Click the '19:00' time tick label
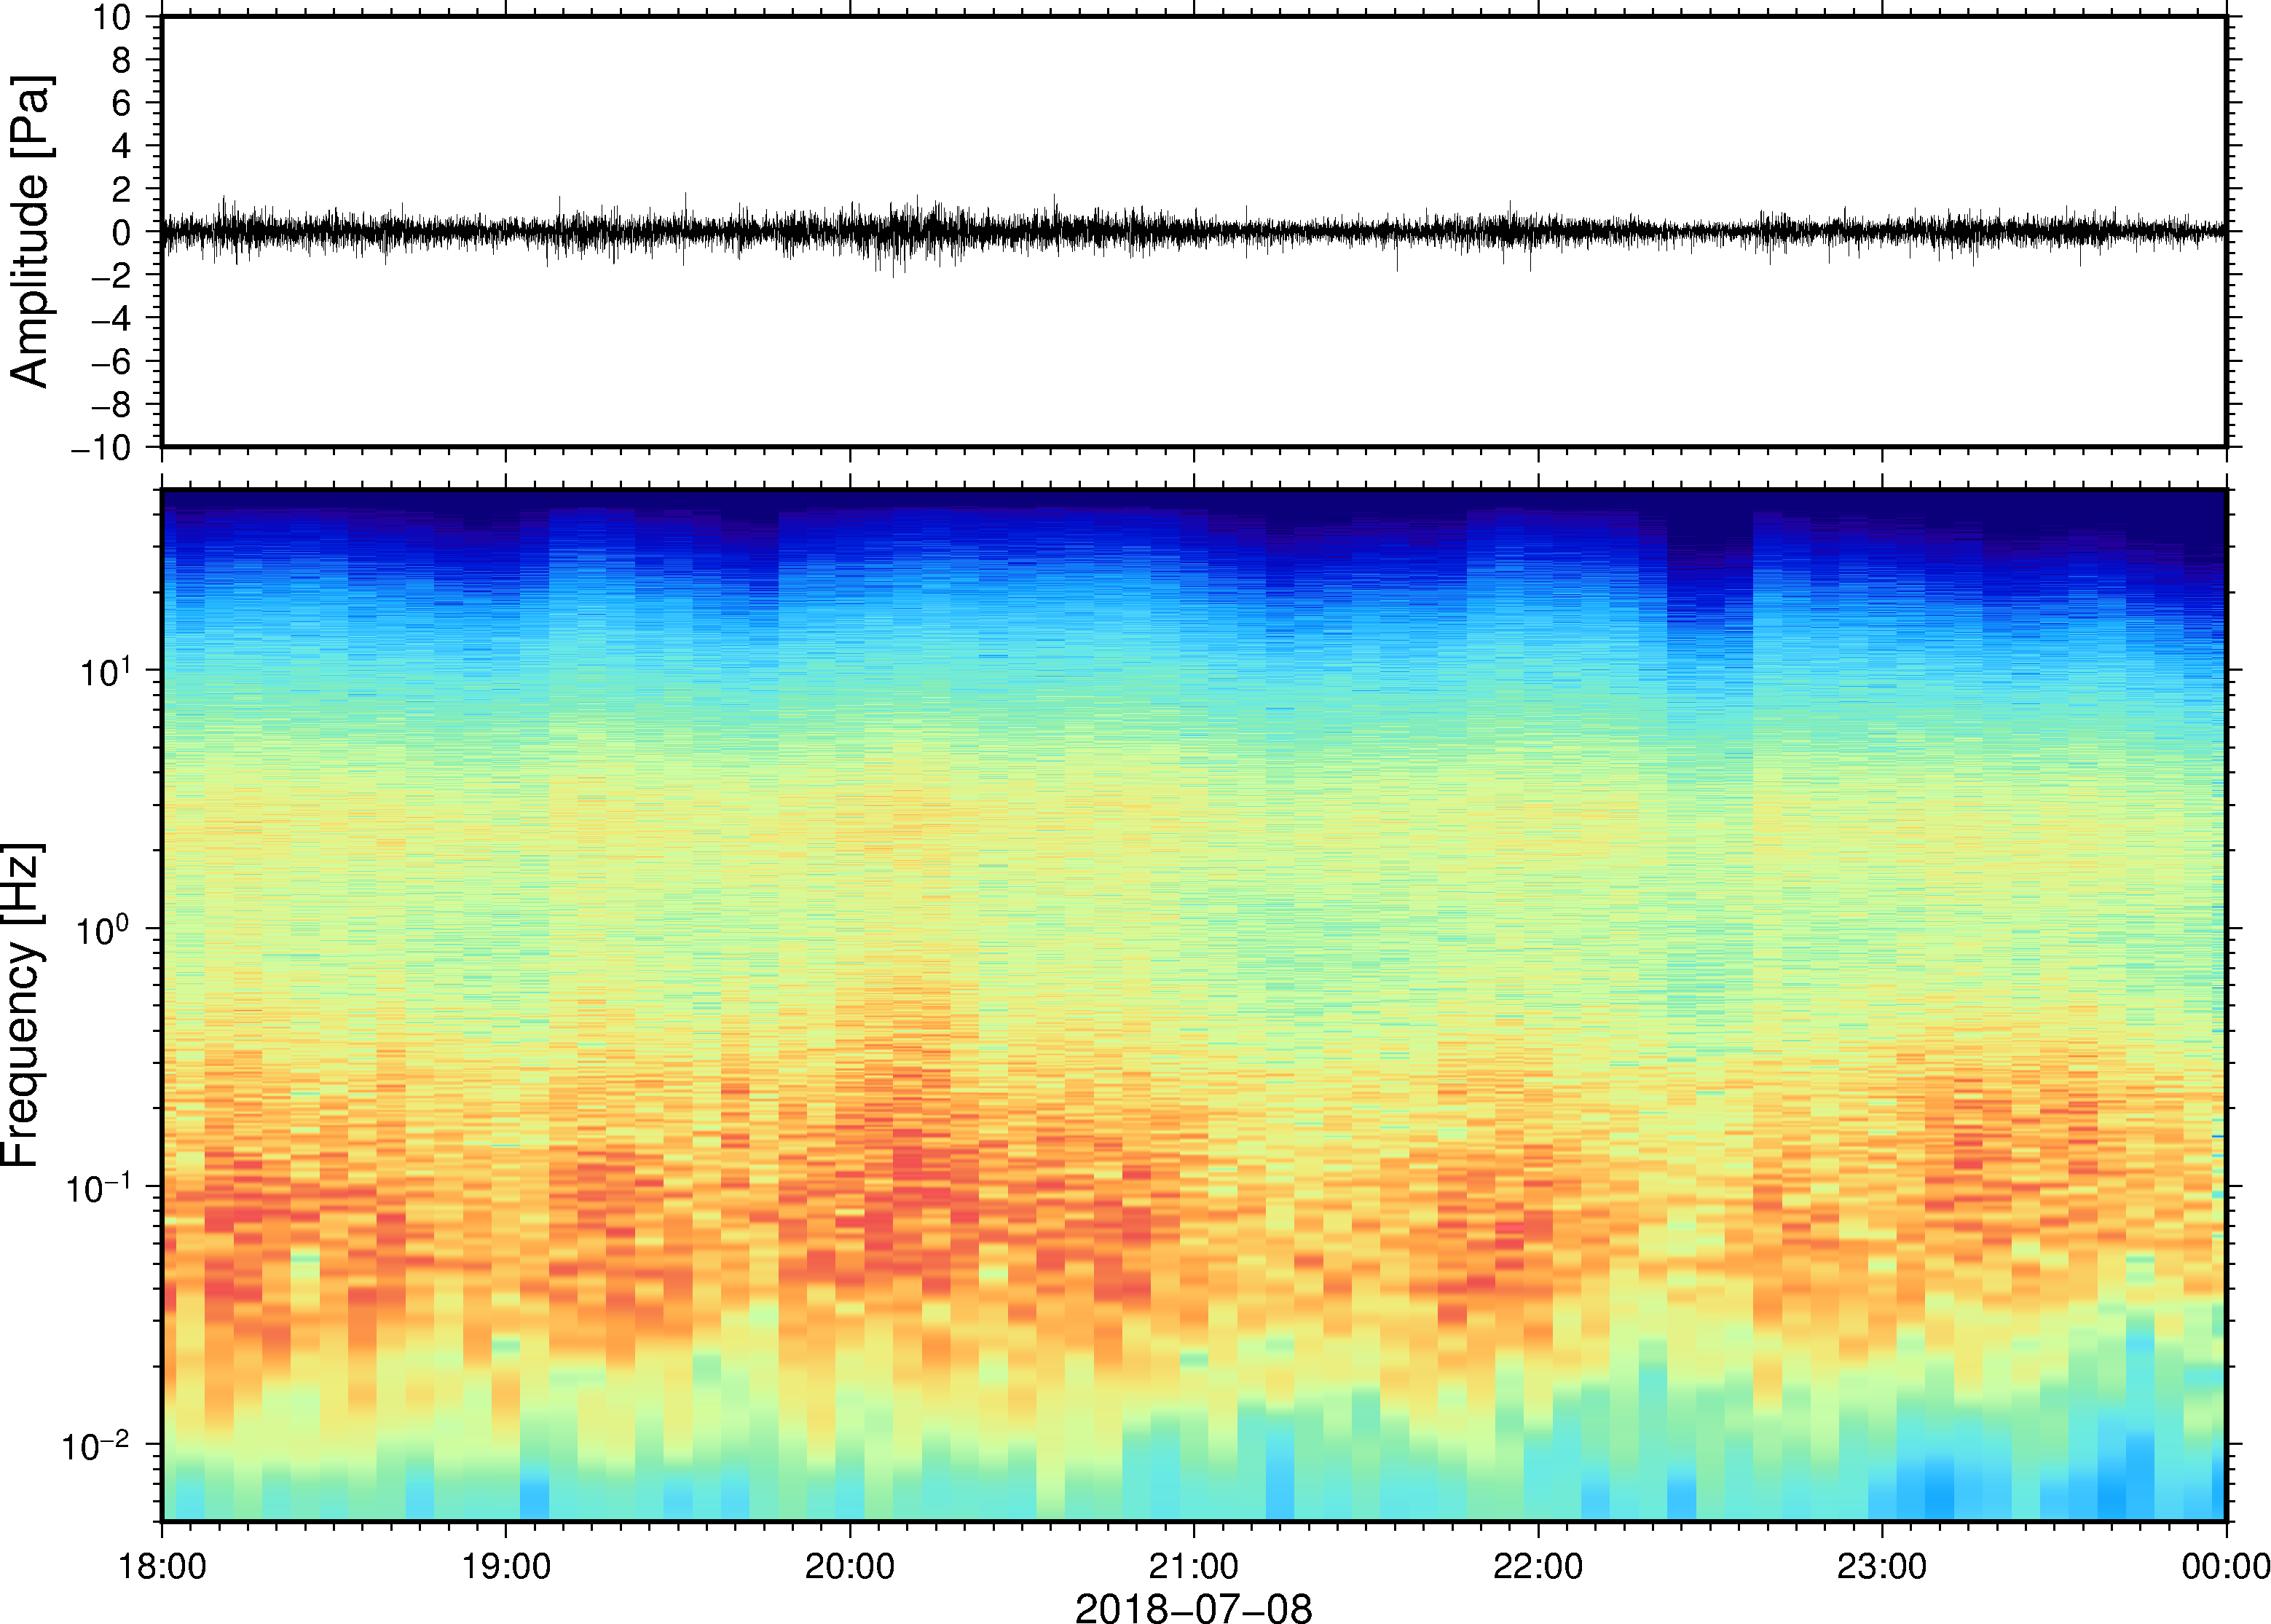The image size is (2271, 1624). pyautogui.click(x=506, y=1566)
